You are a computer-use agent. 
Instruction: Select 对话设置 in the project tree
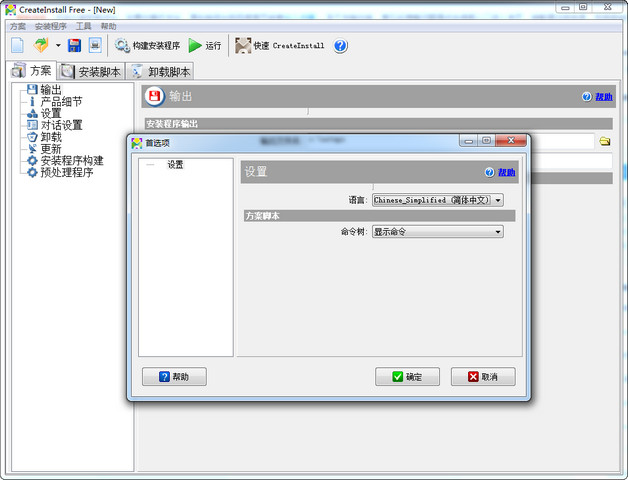click(x=61, y=125)
